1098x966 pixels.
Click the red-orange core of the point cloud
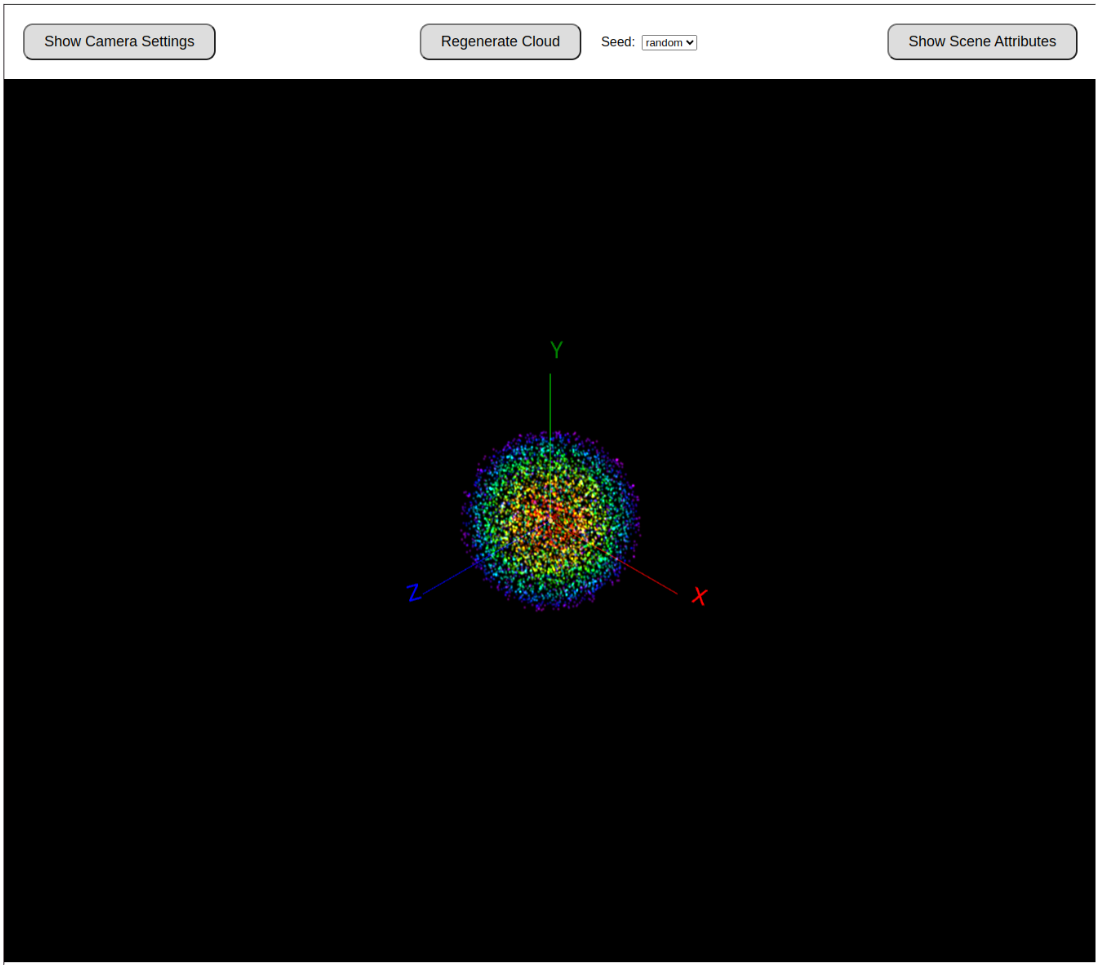pyautogui.click(x=552, y=522)
